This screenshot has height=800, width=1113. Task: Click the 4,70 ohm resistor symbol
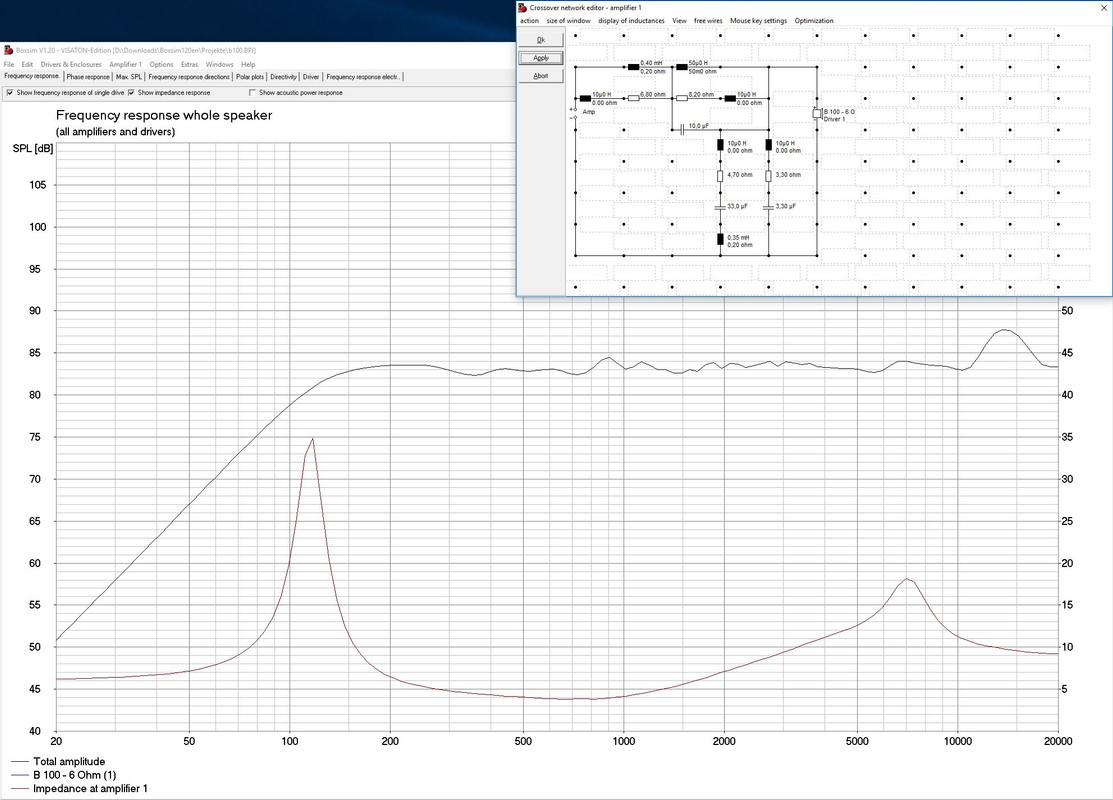(720, 176)
